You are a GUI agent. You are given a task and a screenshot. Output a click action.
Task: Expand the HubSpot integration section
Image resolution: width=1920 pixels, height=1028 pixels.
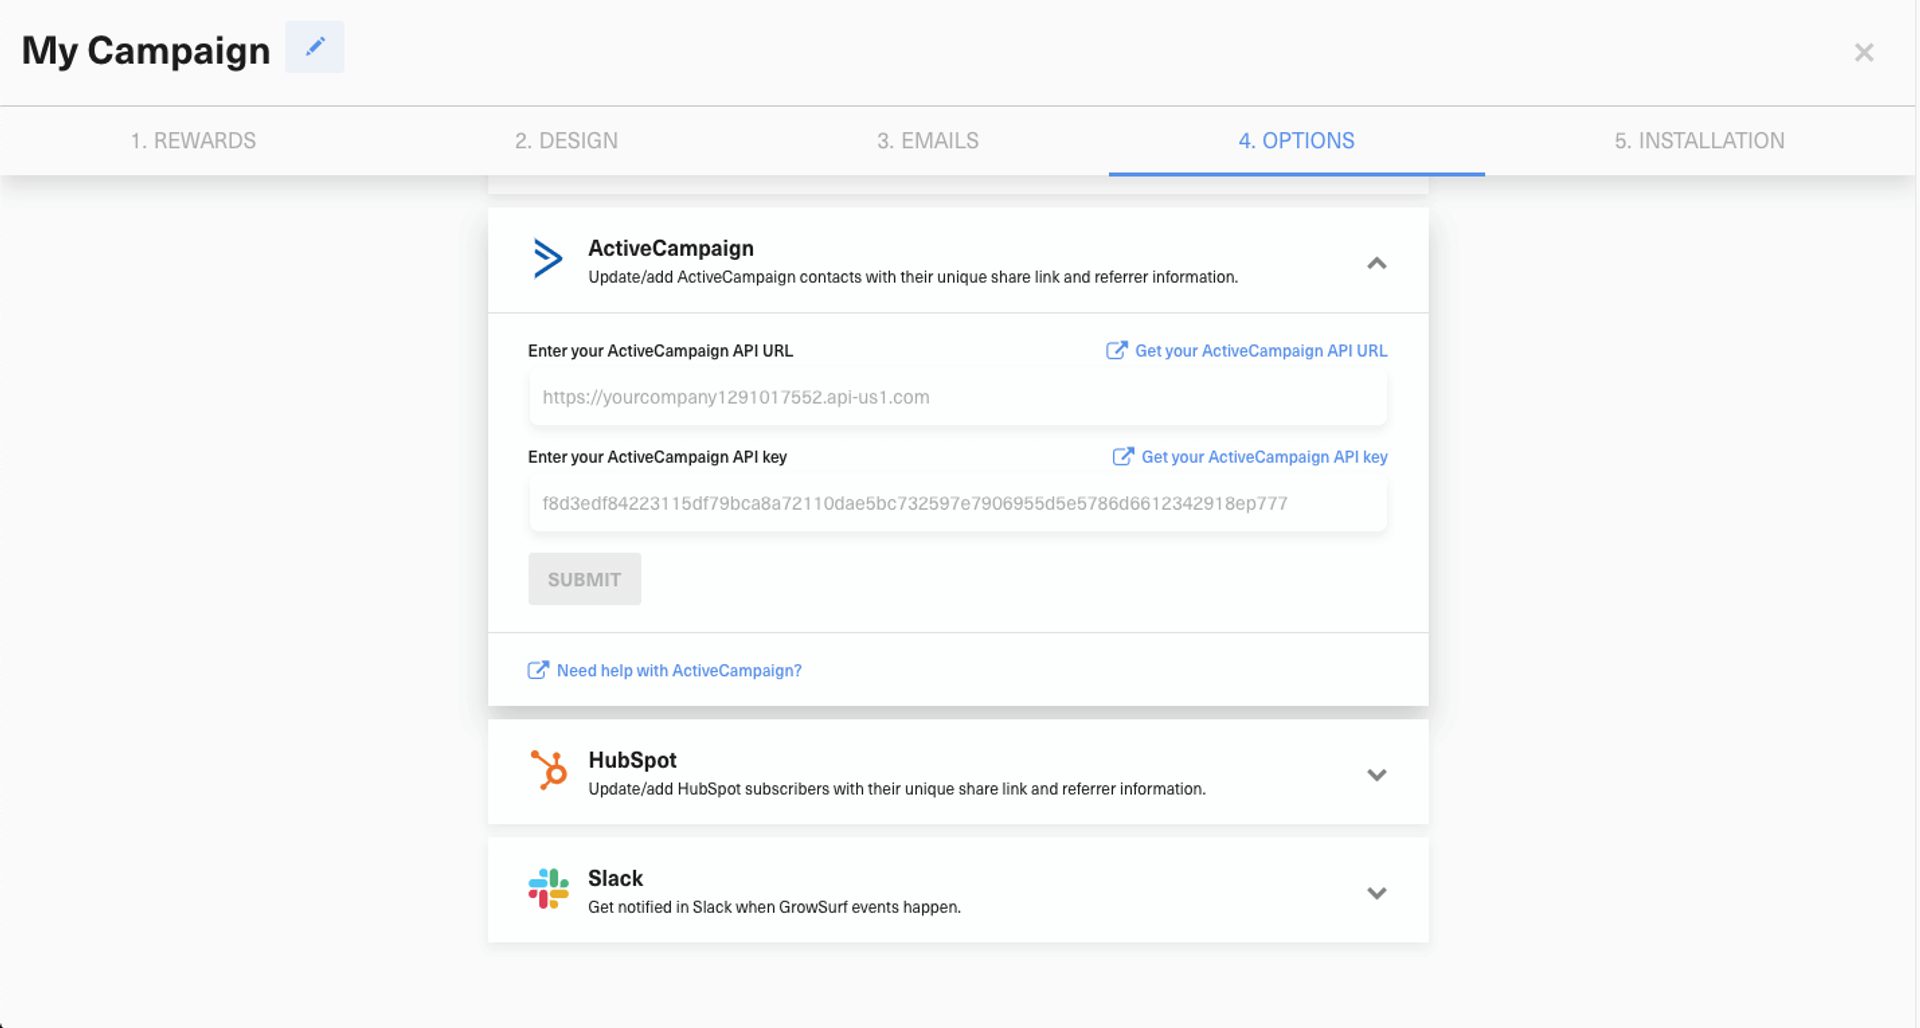pos(1376,775)
